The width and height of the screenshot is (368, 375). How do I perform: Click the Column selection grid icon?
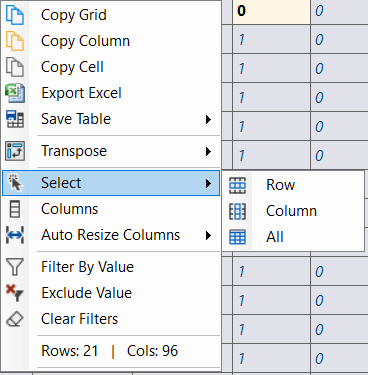[238, 211]
